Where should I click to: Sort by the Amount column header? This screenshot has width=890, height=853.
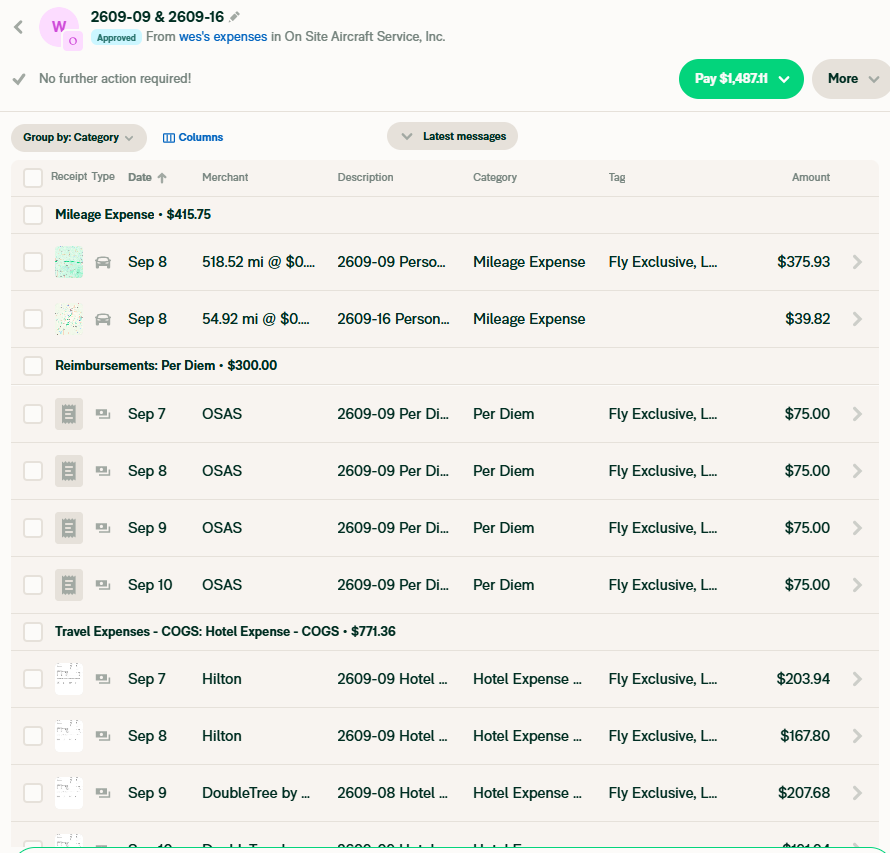point(811,178)
